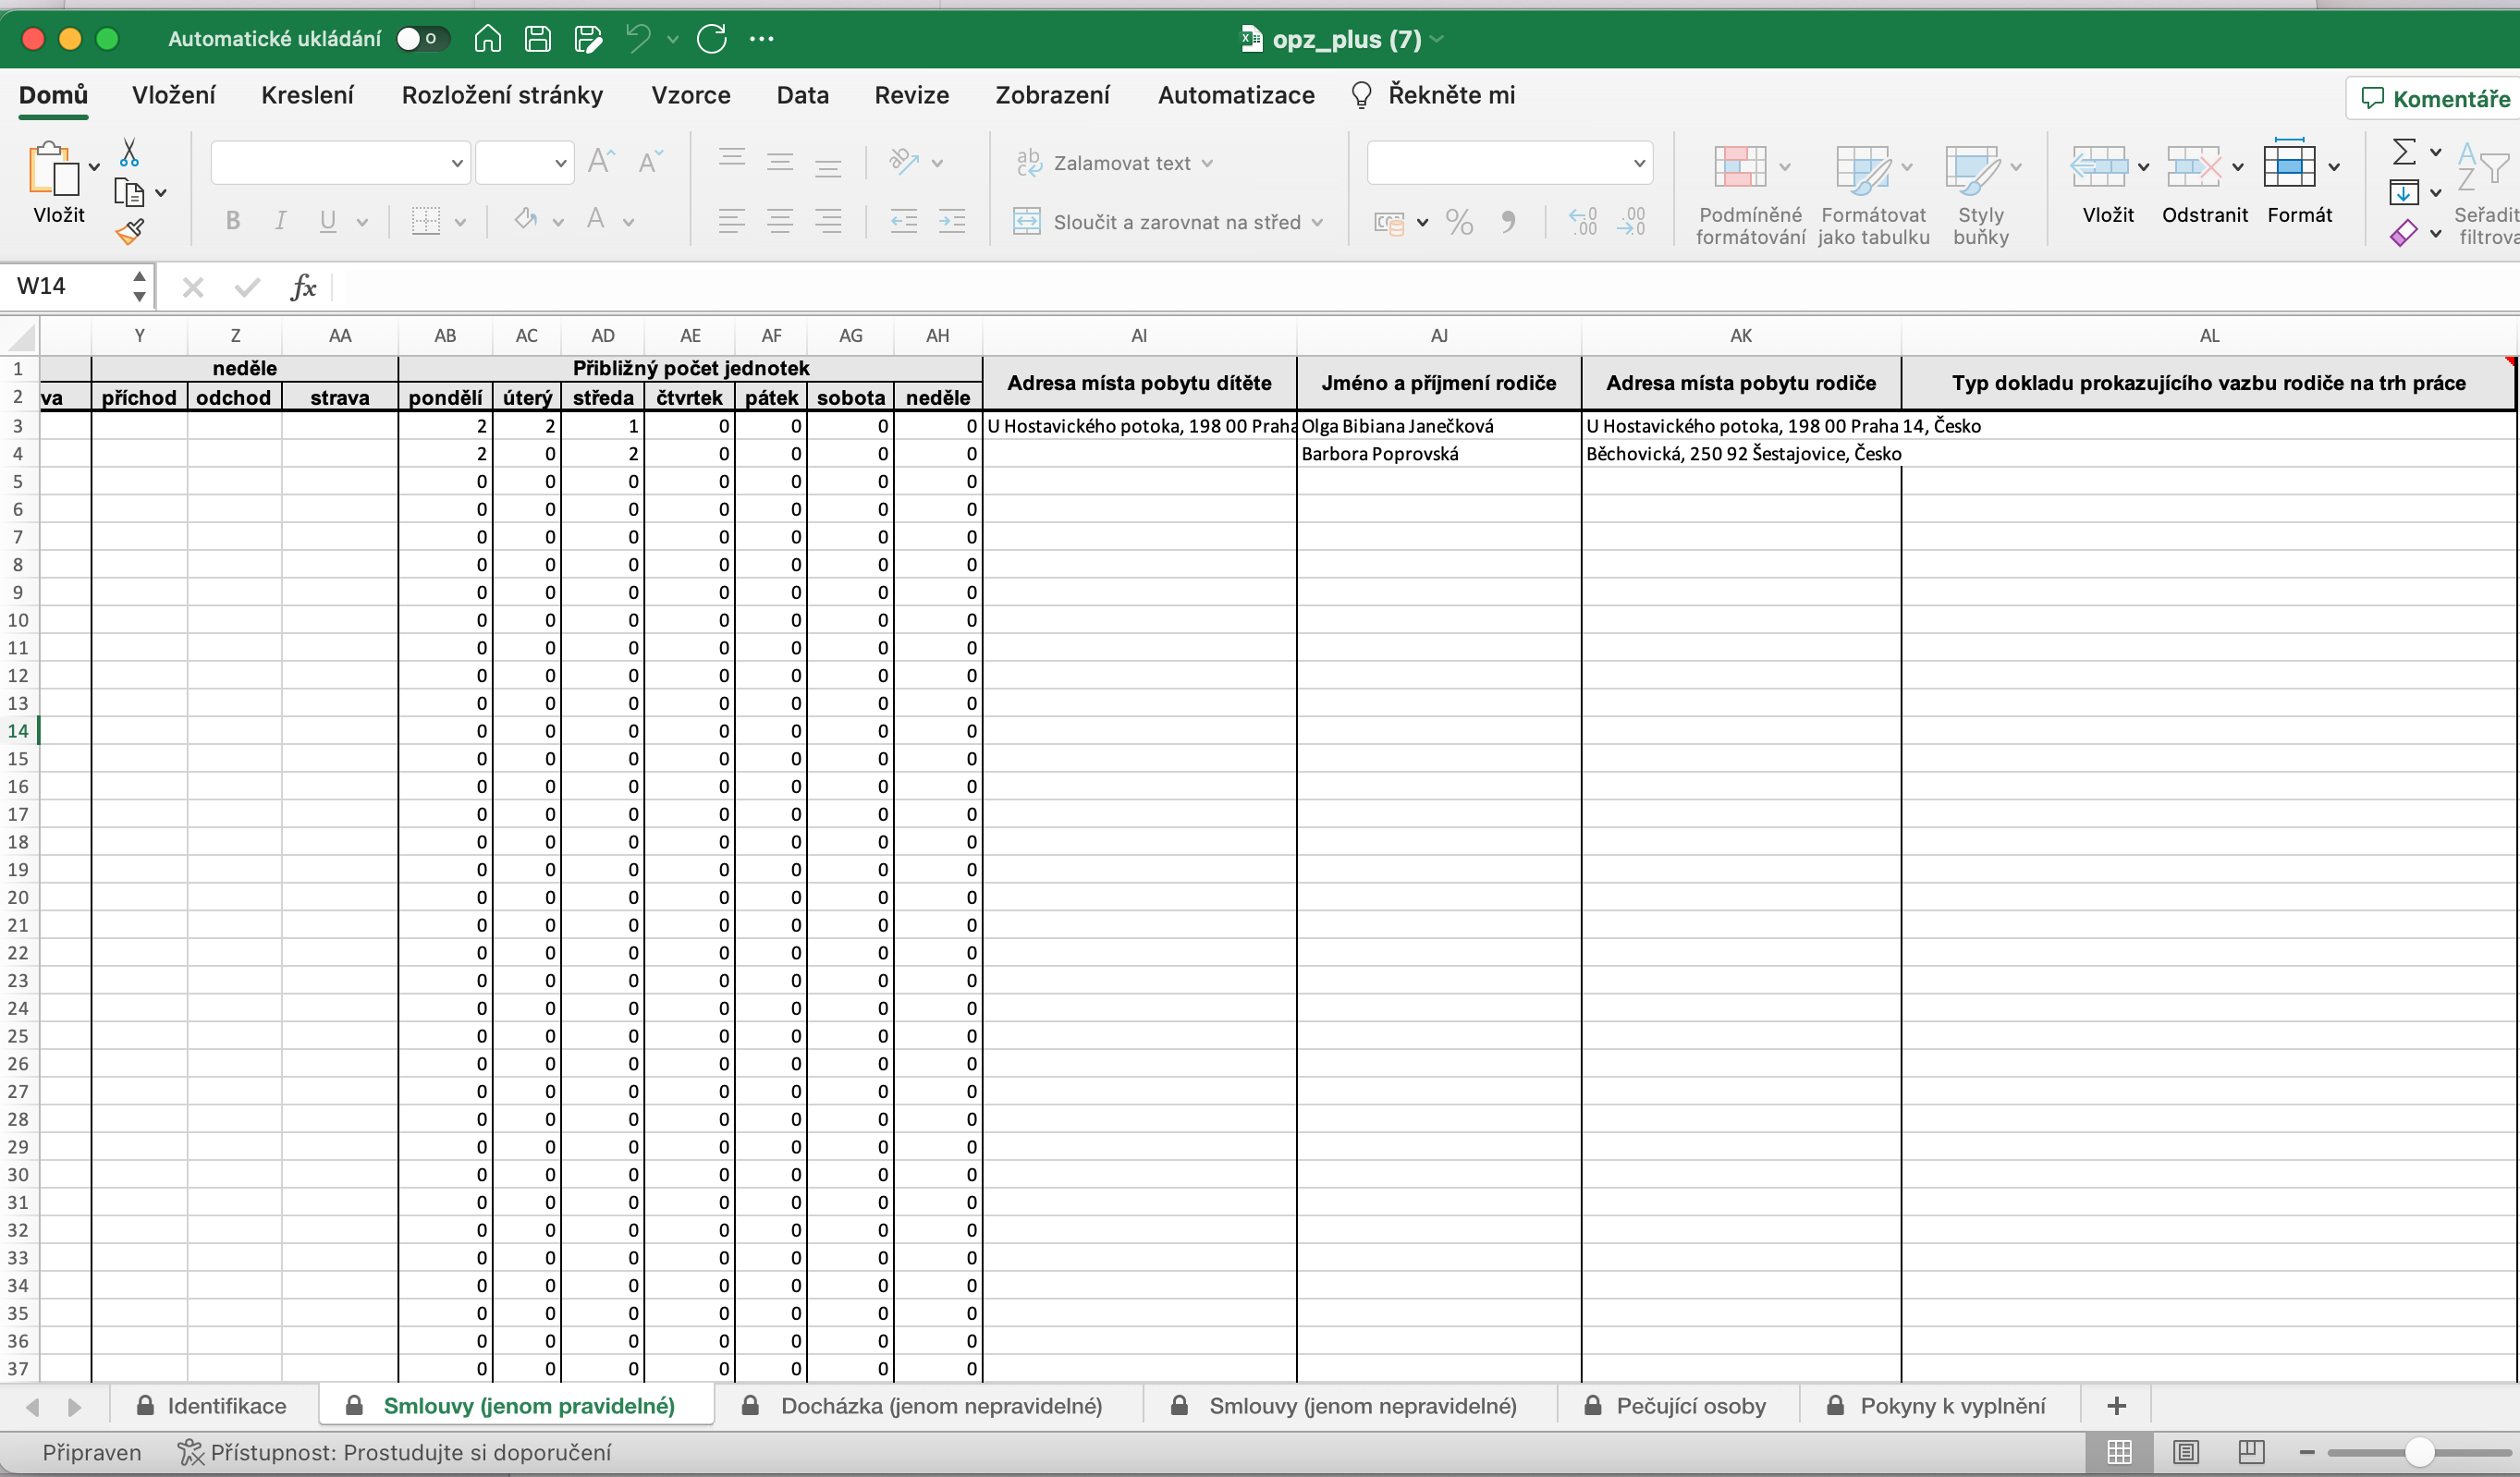This screenshot has height=1477, width=2520.
Task: Open the Home icon in title bar
Action: click(487, 39)
